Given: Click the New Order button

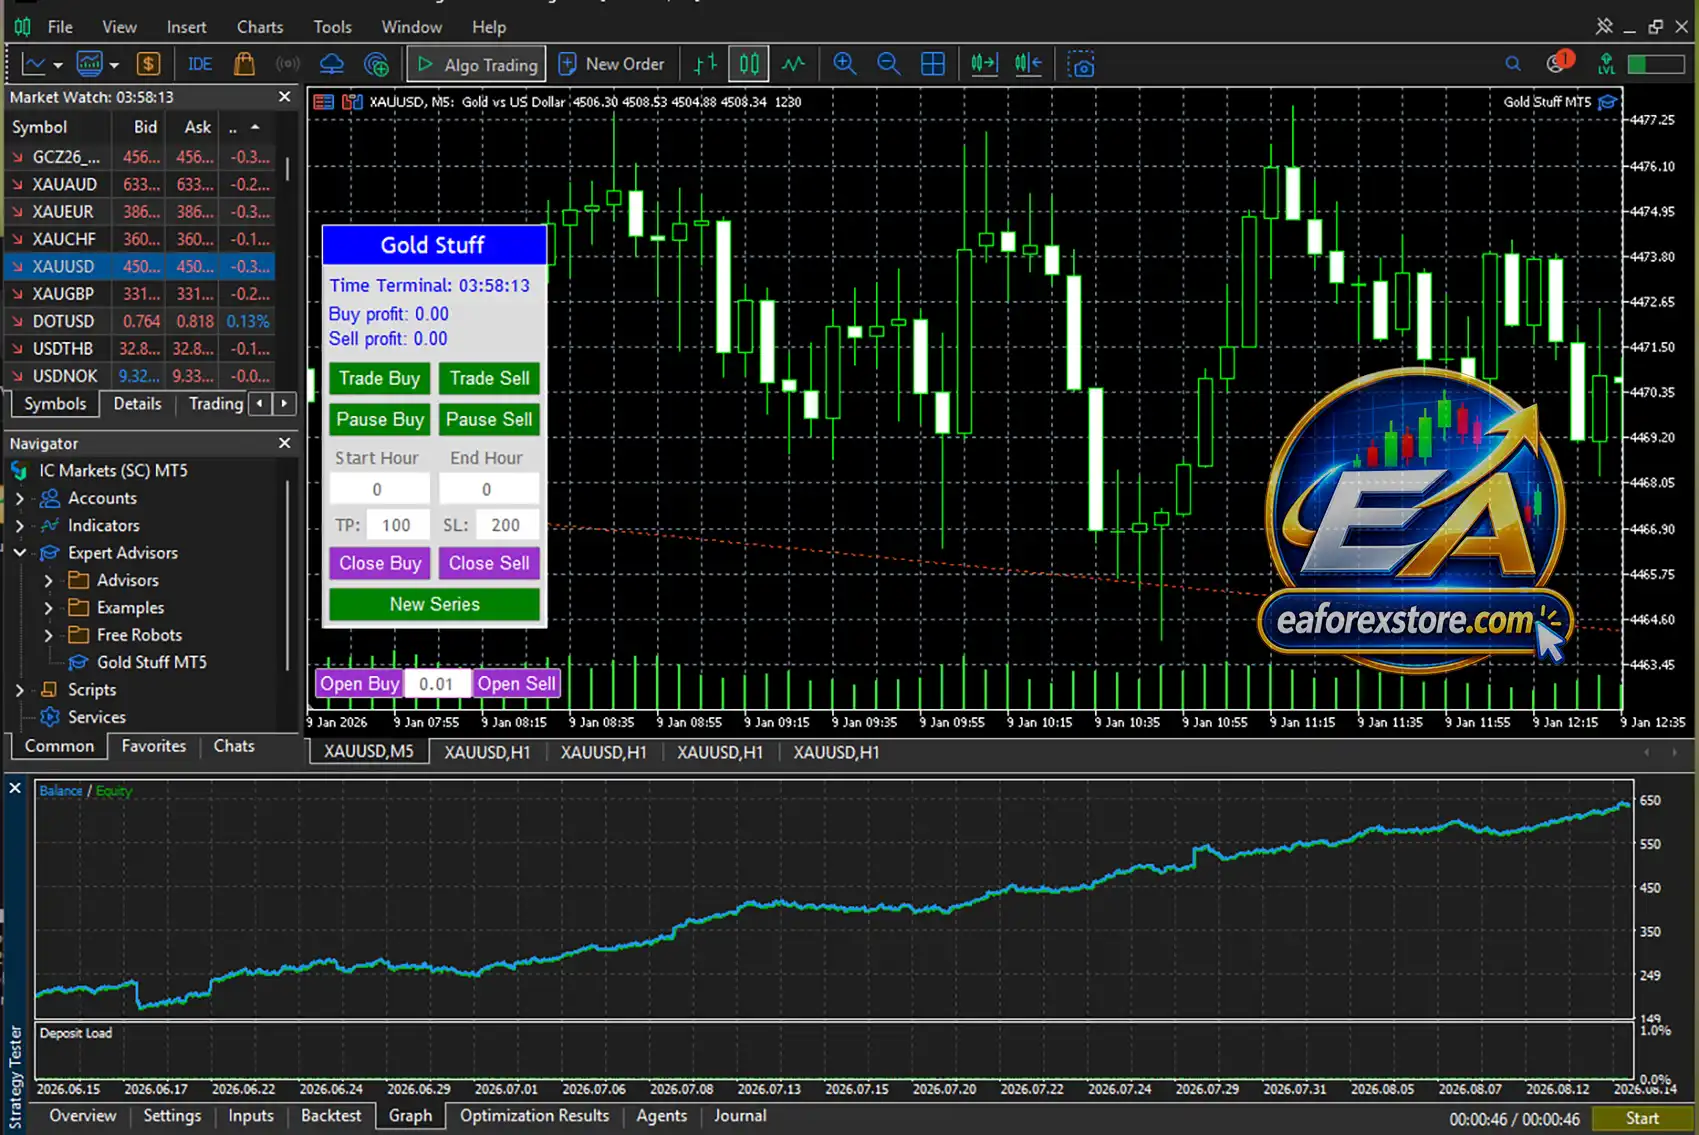Looking at the screenshot, I should (x=611, y=65).
